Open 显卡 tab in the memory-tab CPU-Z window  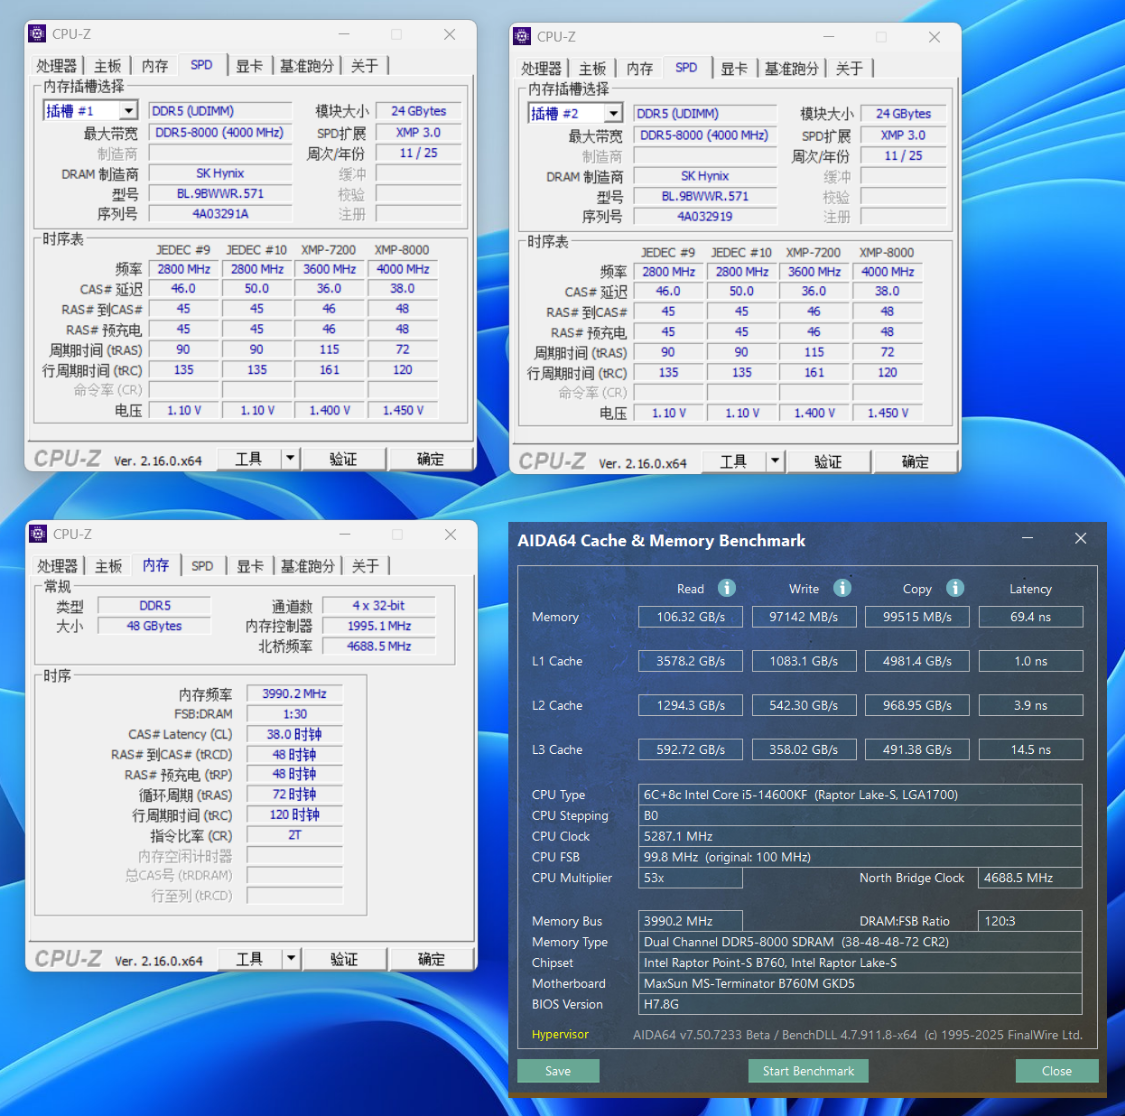click(250, 566)
